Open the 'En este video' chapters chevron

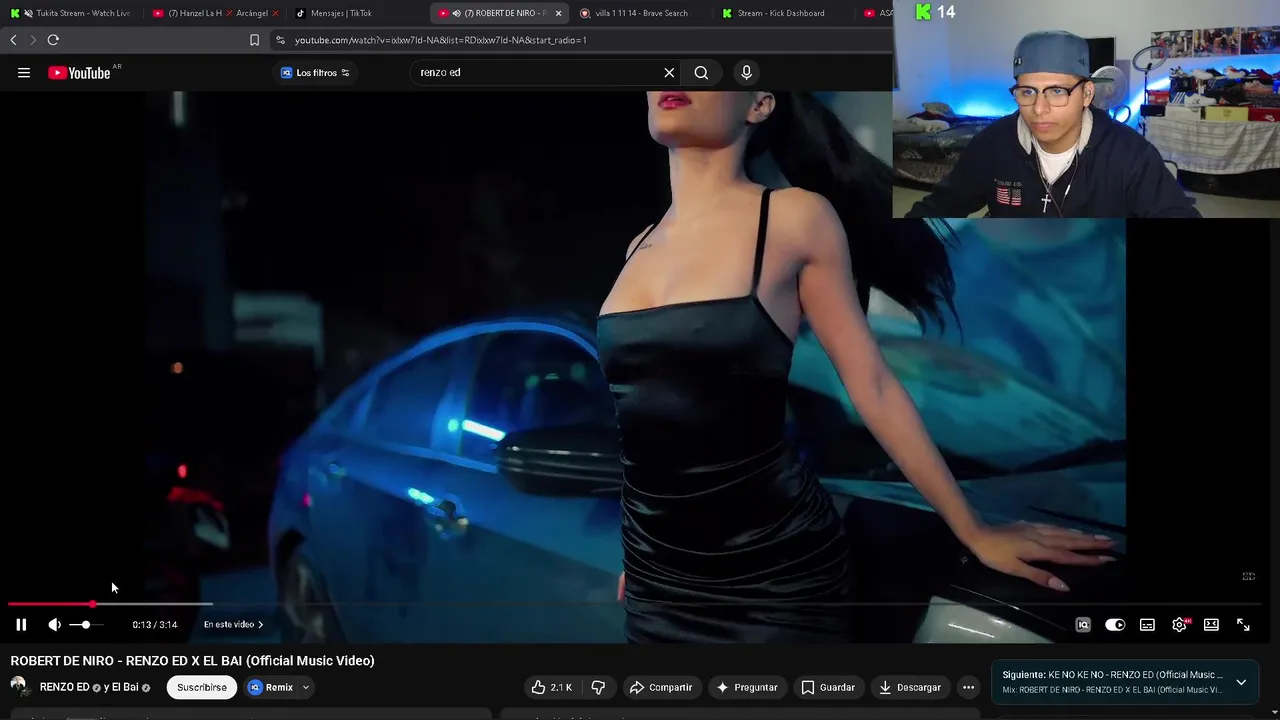tap(260, 625)
